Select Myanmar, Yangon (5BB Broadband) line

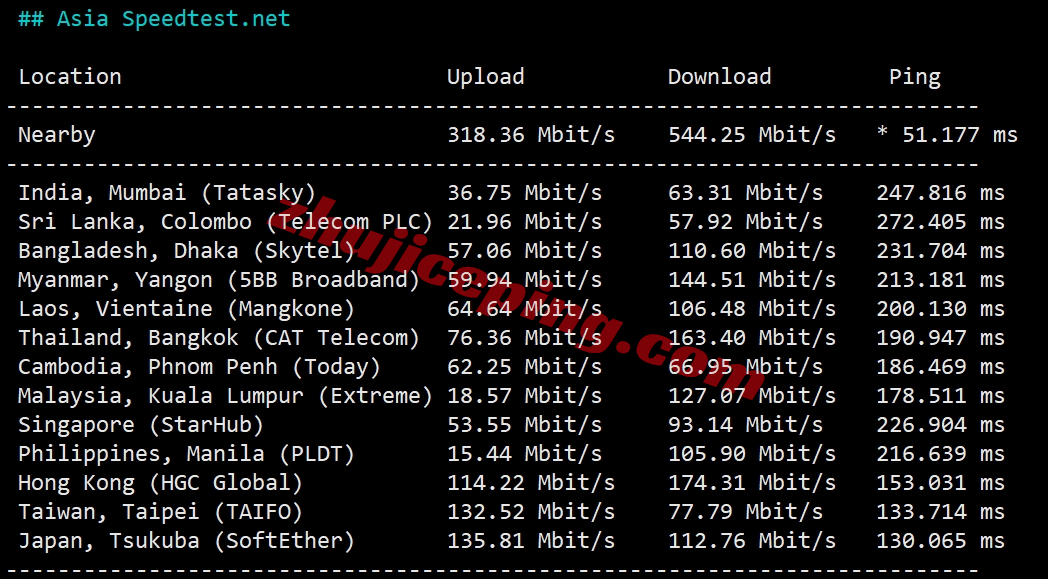511,279
